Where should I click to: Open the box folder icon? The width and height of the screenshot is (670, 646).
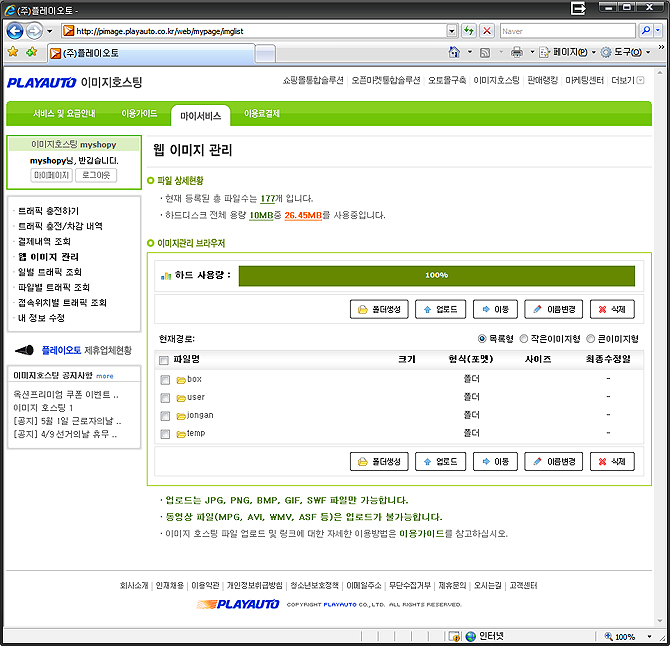coord(181,380)
